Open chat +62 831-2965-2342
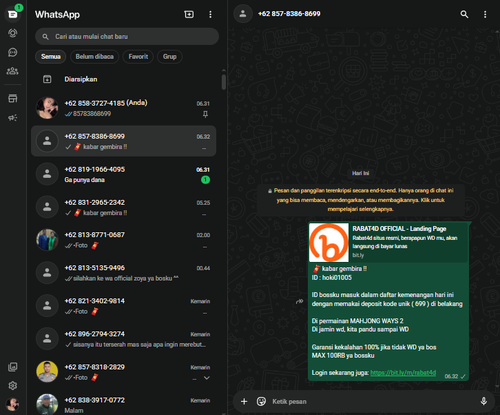This screenshot has height=415, width=500. (x=124, y=207)
